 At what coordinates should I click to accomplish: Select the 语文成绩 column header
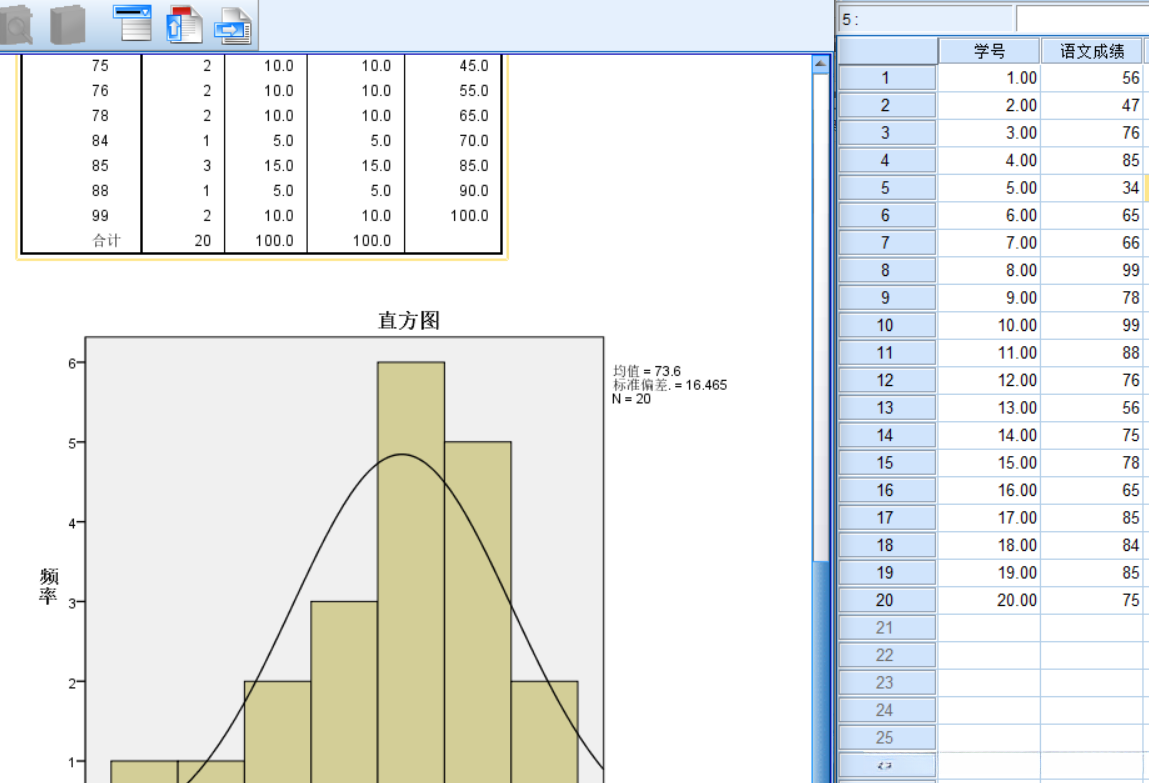1092,51
